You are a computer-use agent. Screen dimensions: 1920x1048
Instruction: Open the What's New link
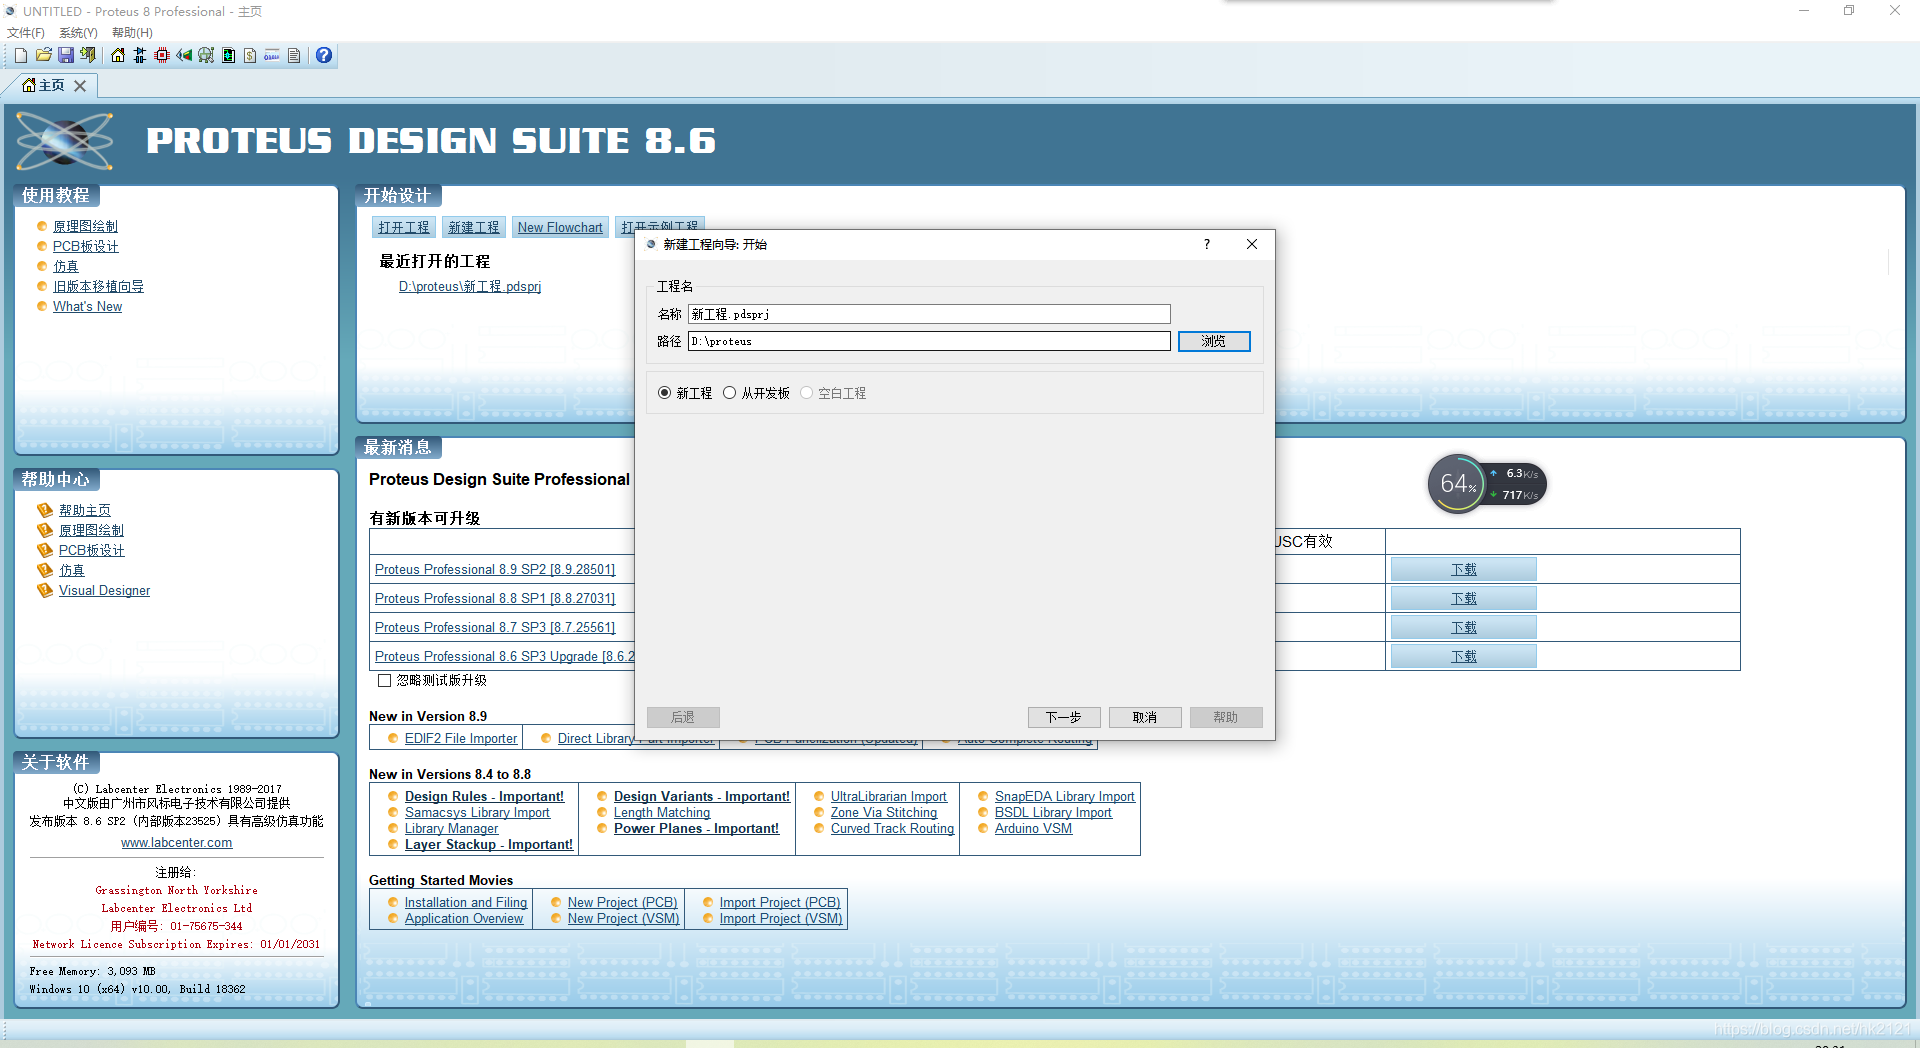[87, 307]
